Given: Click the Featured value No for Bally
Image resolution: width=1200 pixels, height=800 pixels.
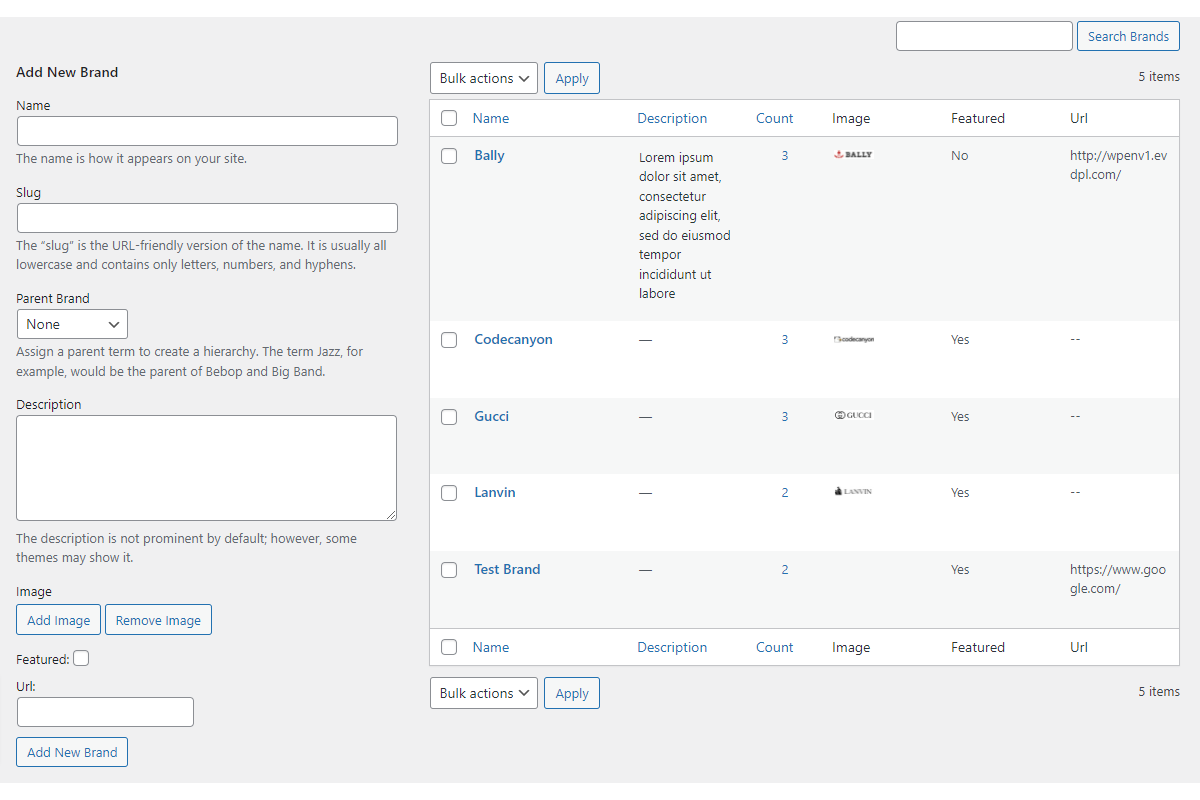Looking at the screenshot, I should [x=960, y=156].
